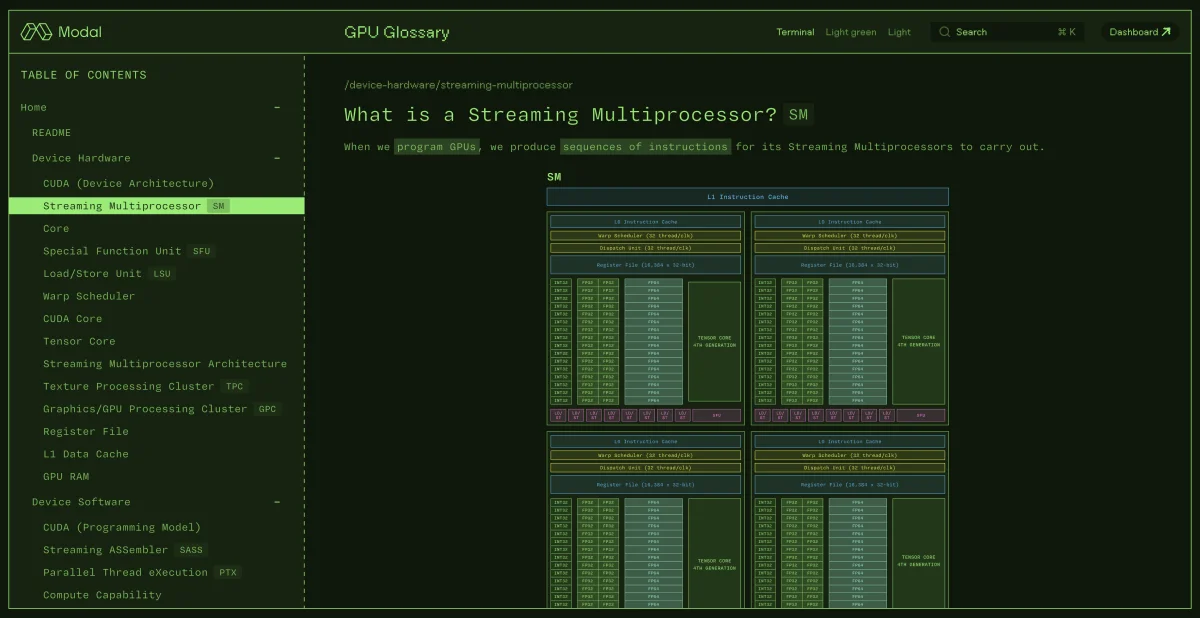Go to Compute Capability page
Screen dimensions: 1200x618
[102, 596]
